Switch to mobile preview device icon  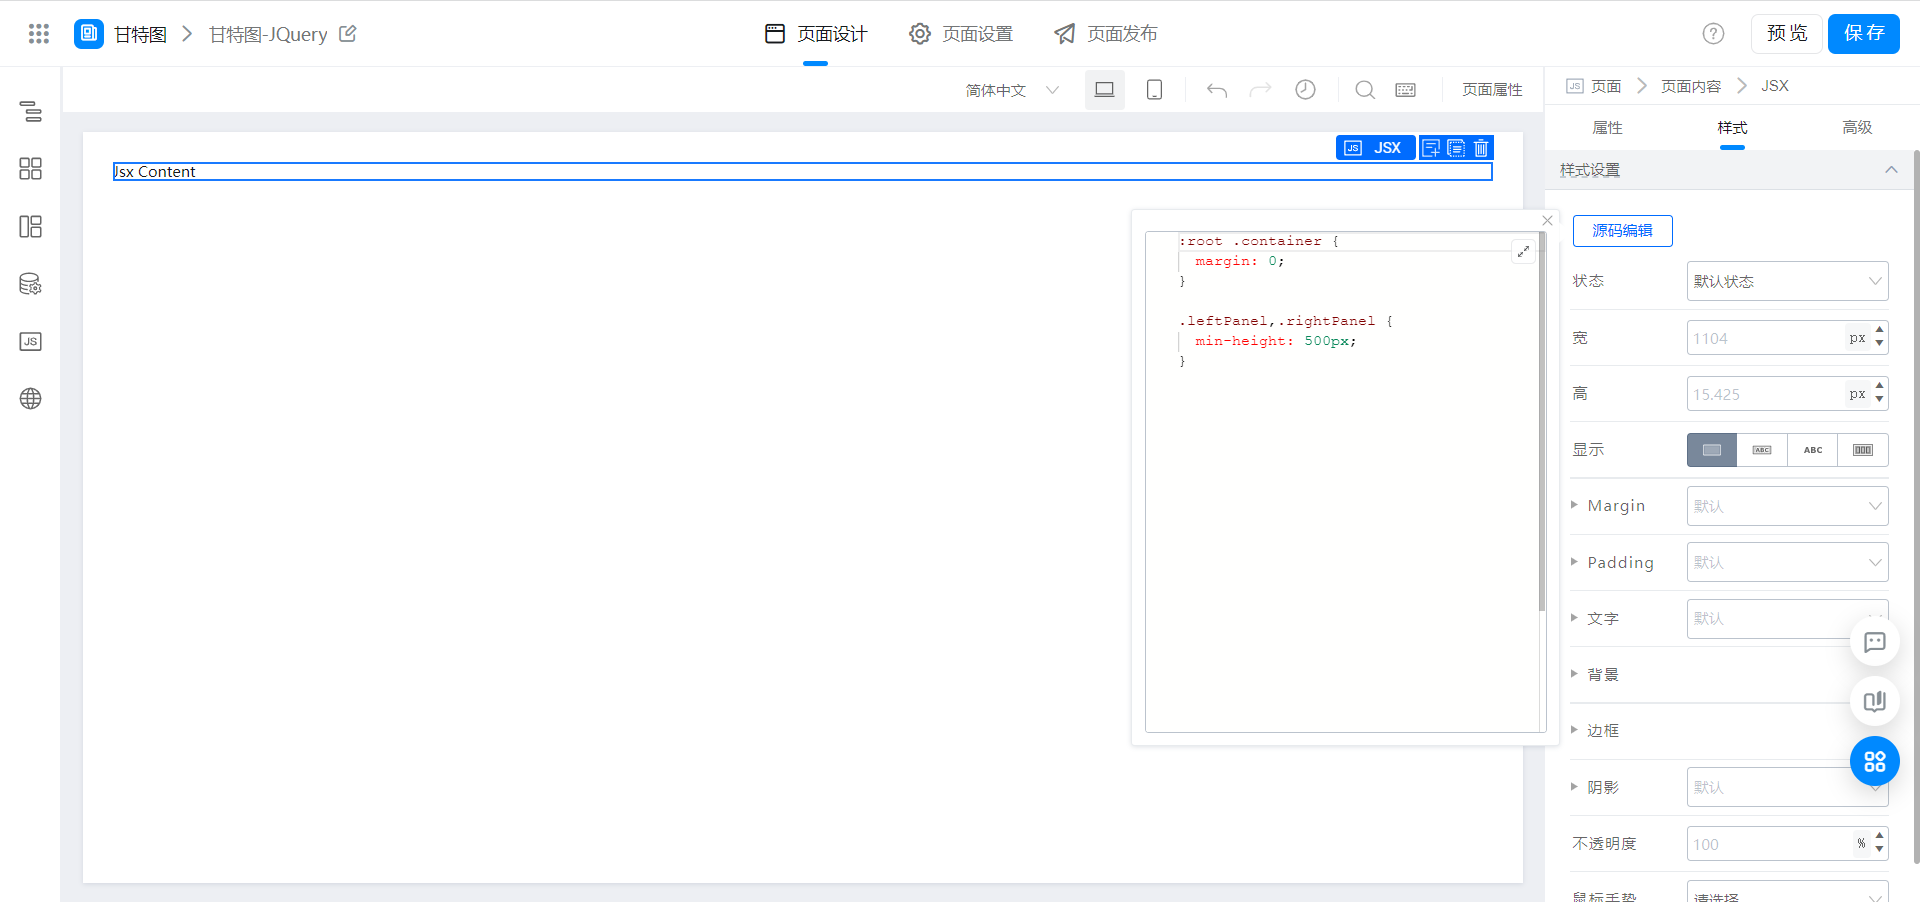[1154, 90]
